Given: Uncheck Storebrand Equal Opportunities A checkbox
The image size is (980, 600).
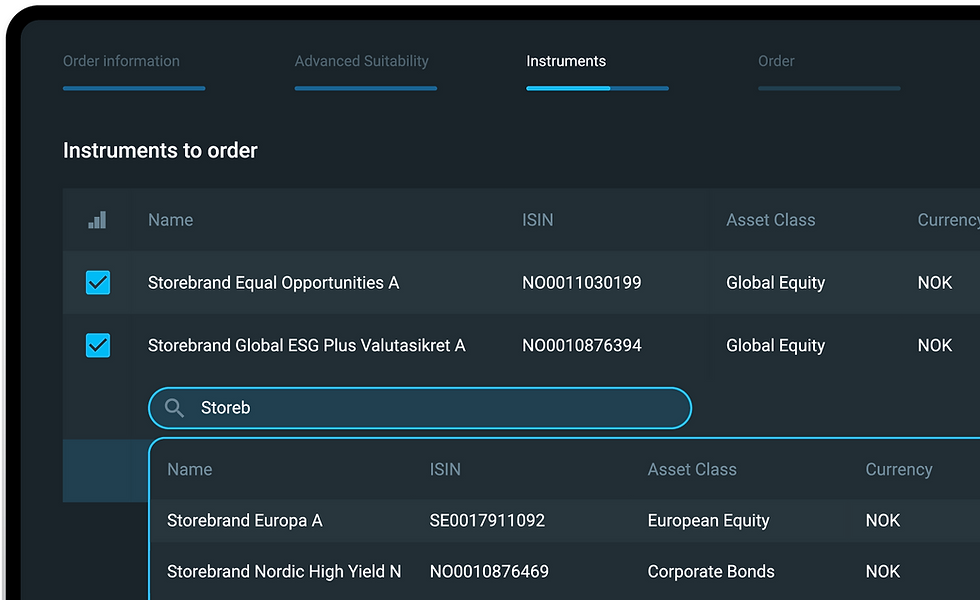Looking at the screenshot, I should pos(98,282).
